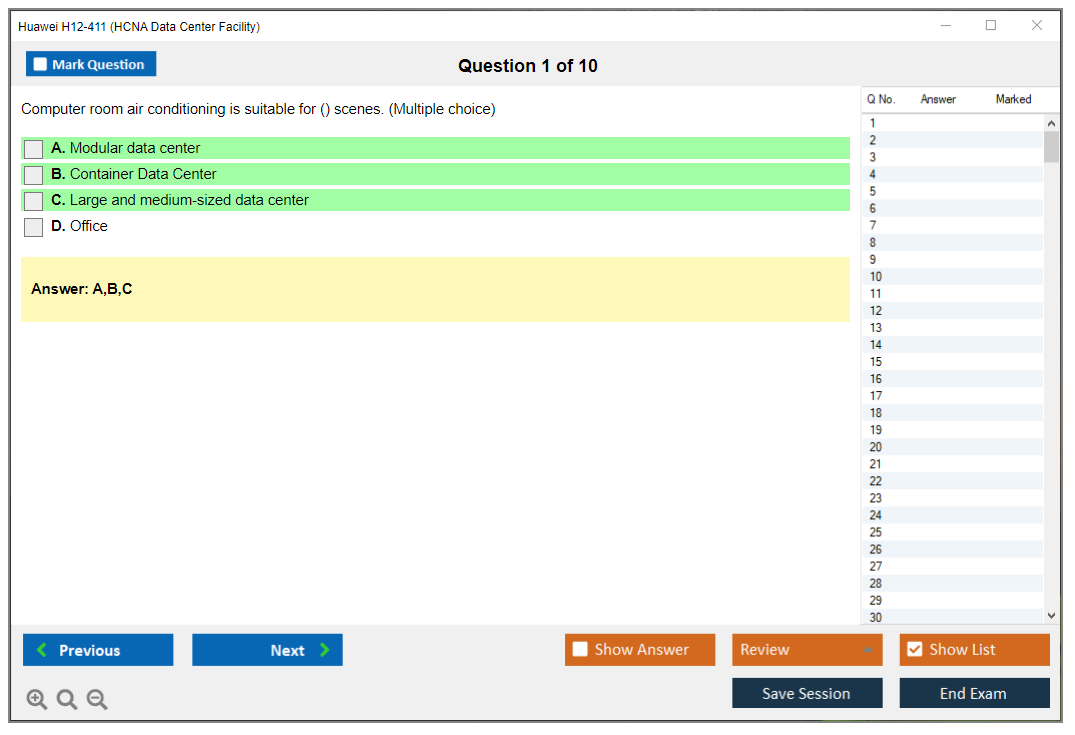Tick checkbox for option A Modular data center
This screenshot has width=1075, height=735.
click(x=34, y=149)
